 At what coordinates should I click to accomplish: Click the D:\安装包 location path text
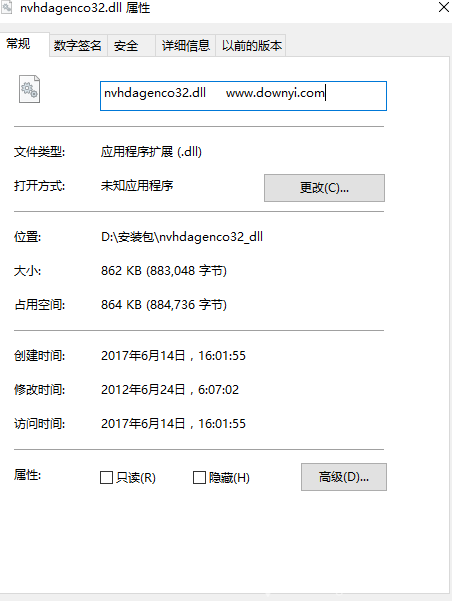pos(182,237)
